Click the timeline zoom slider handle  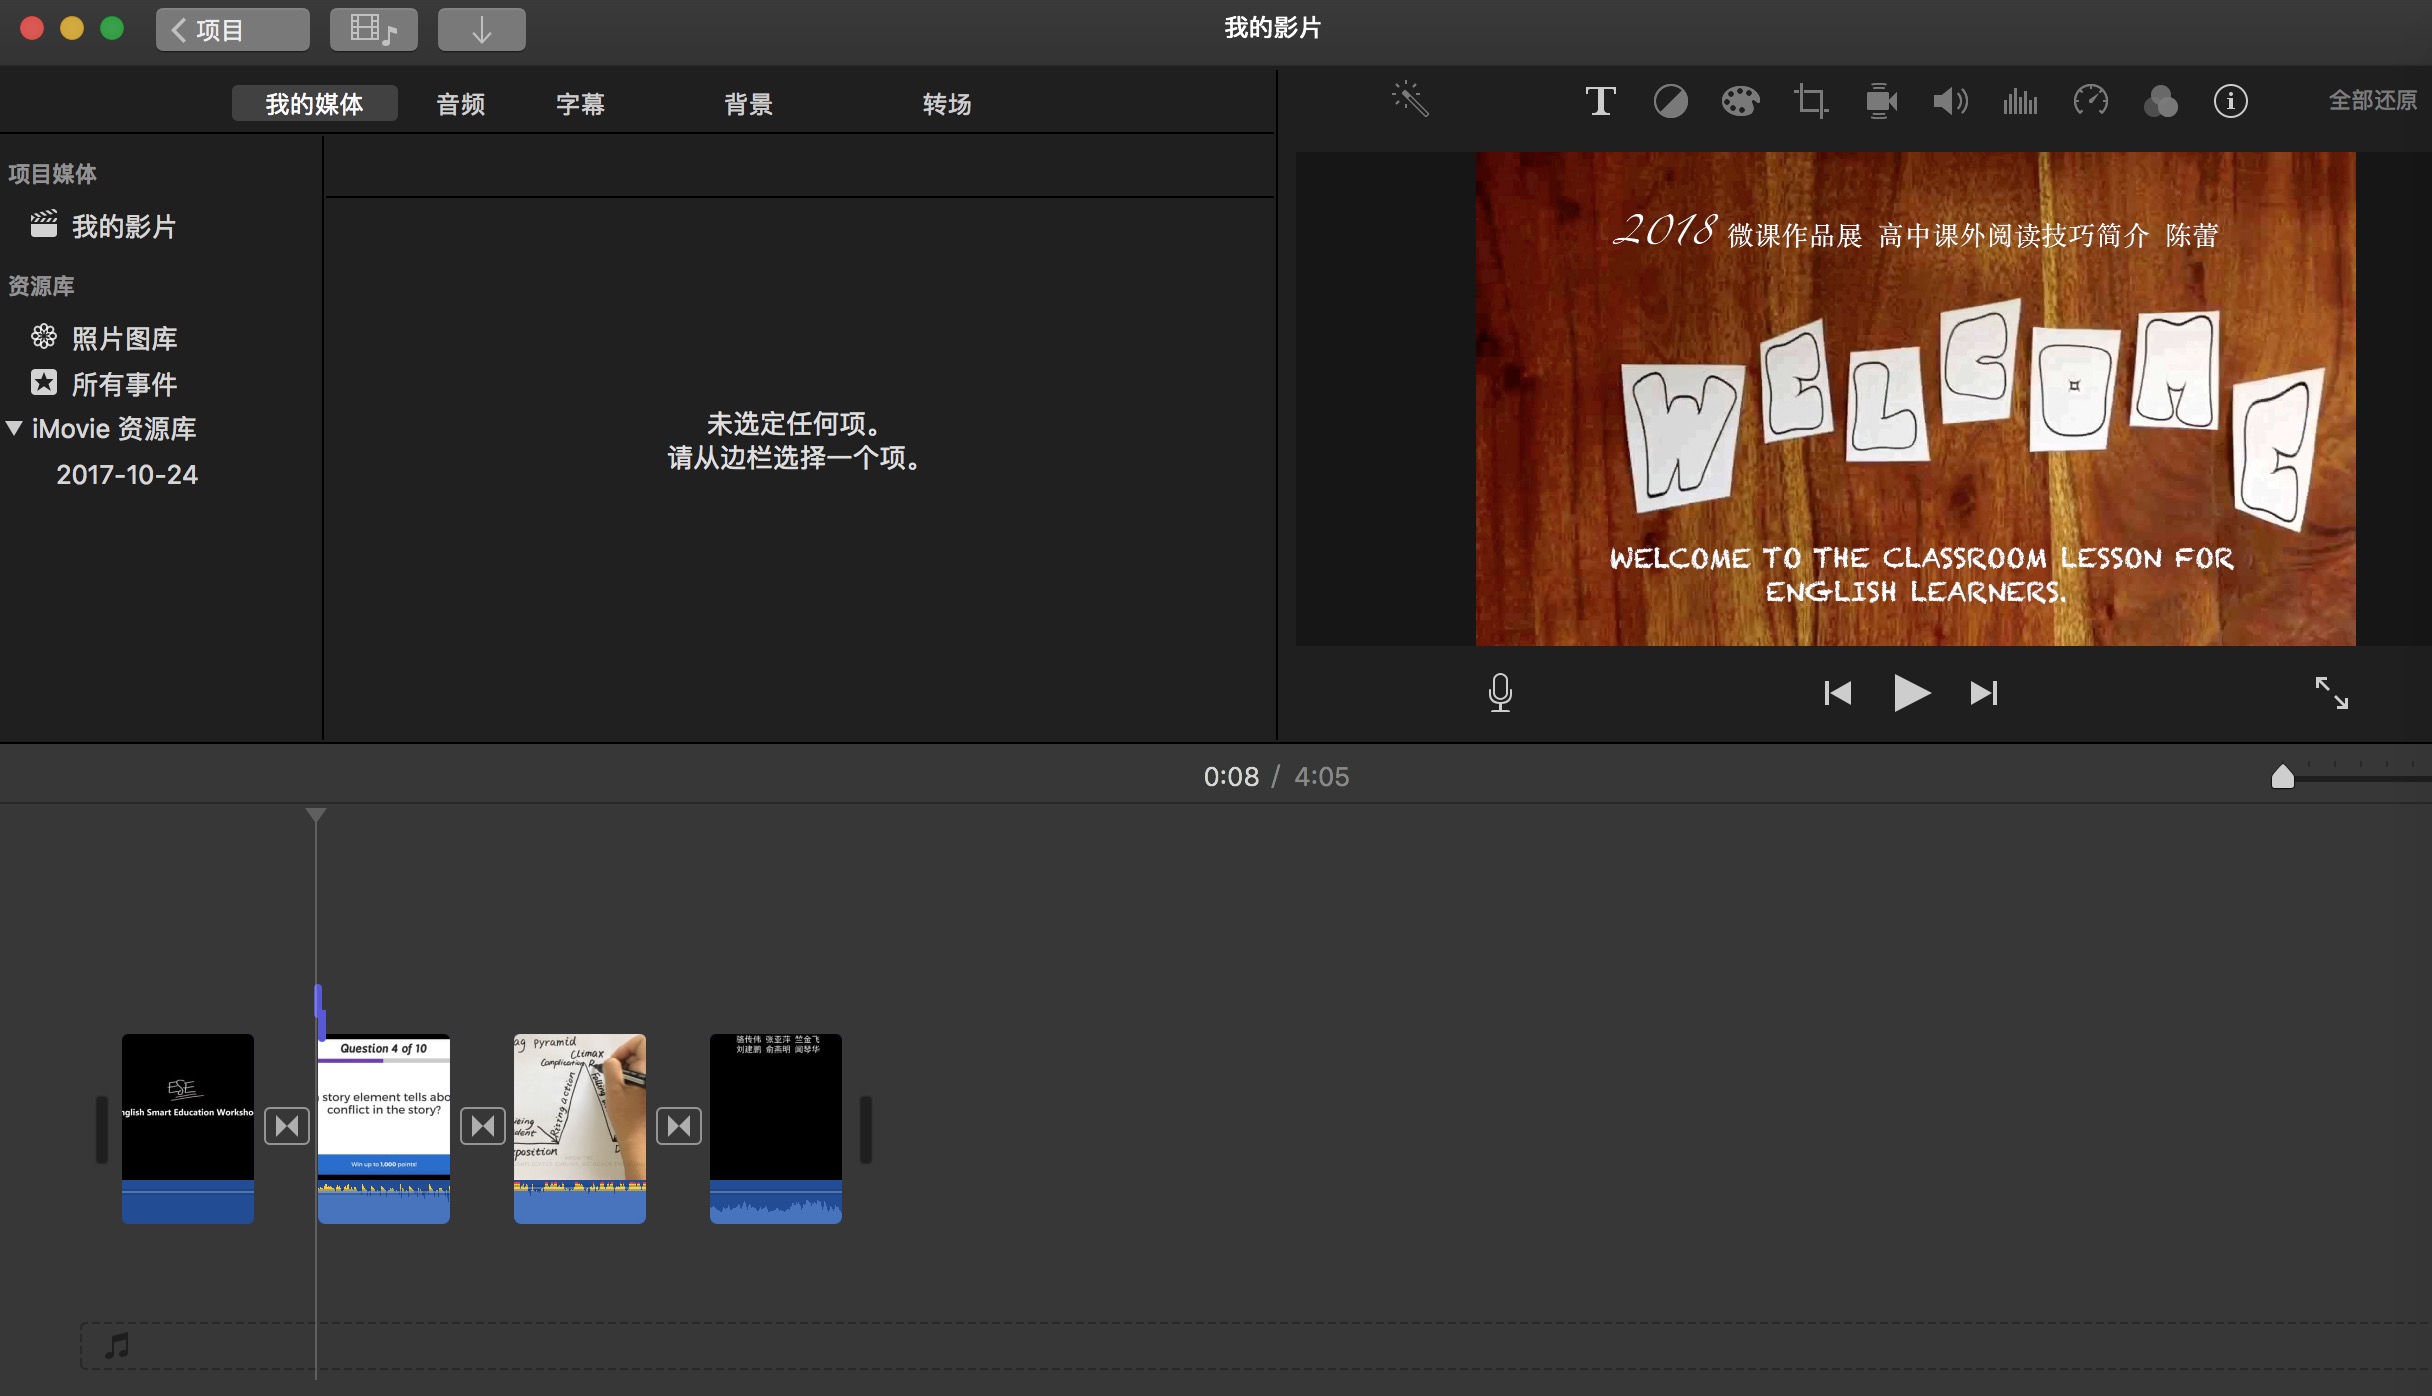2282,777
